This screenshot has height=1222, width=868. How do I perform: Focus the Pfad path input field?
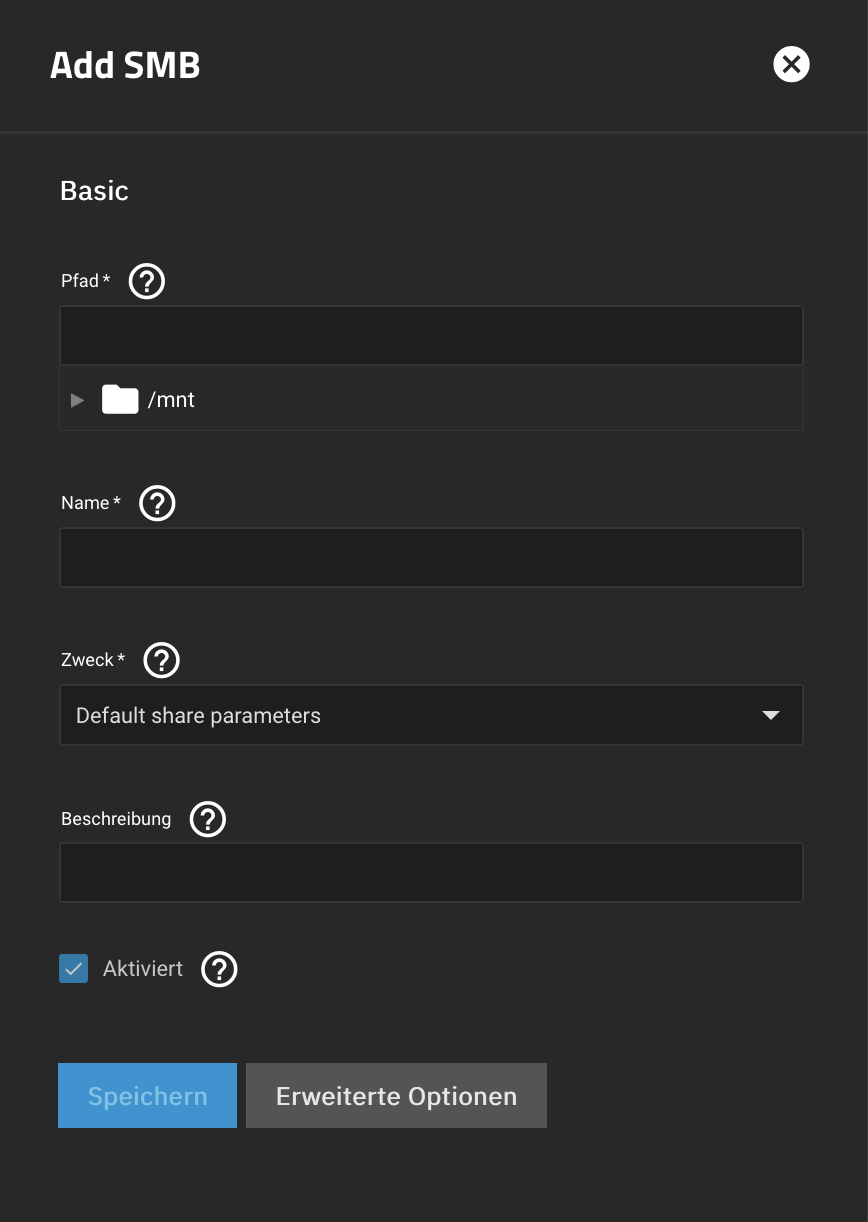tap(431, 336)
